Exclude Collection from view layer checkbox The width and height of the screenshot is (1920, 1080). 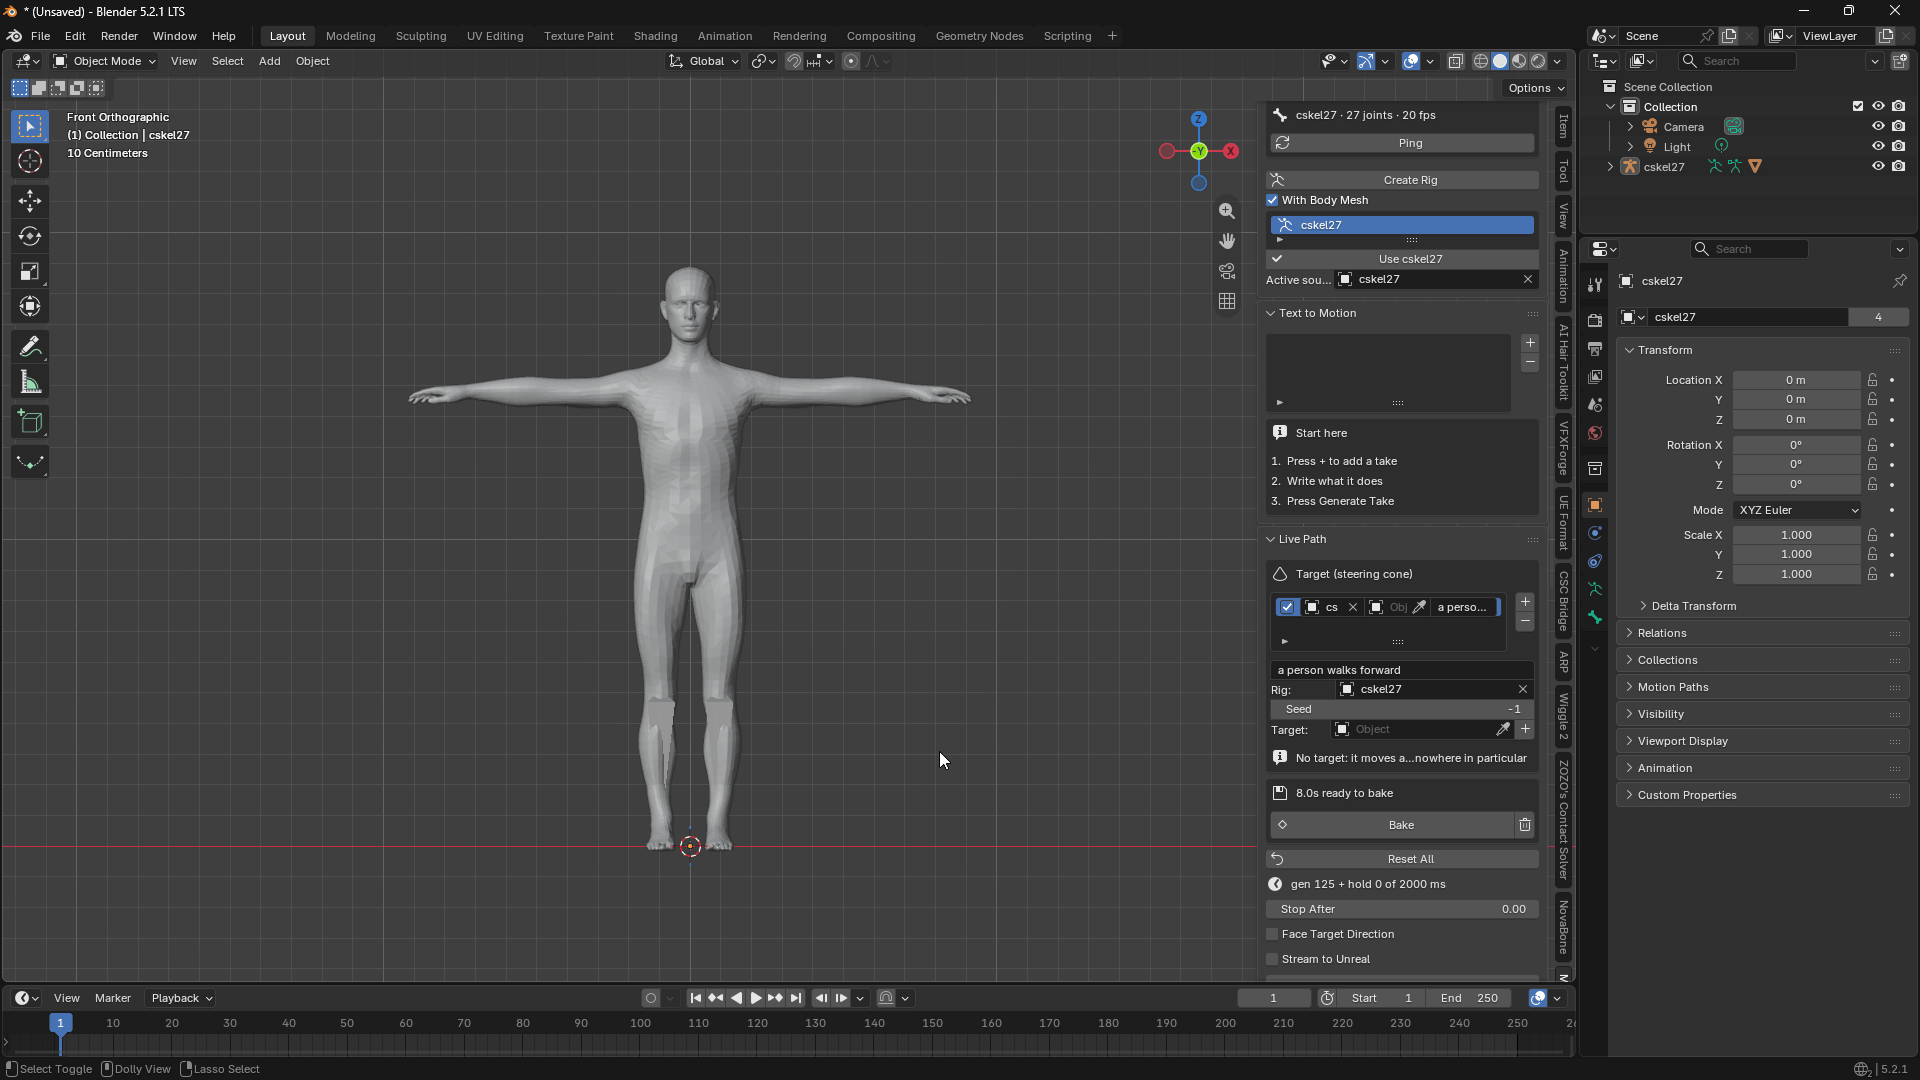point(1858,106)
